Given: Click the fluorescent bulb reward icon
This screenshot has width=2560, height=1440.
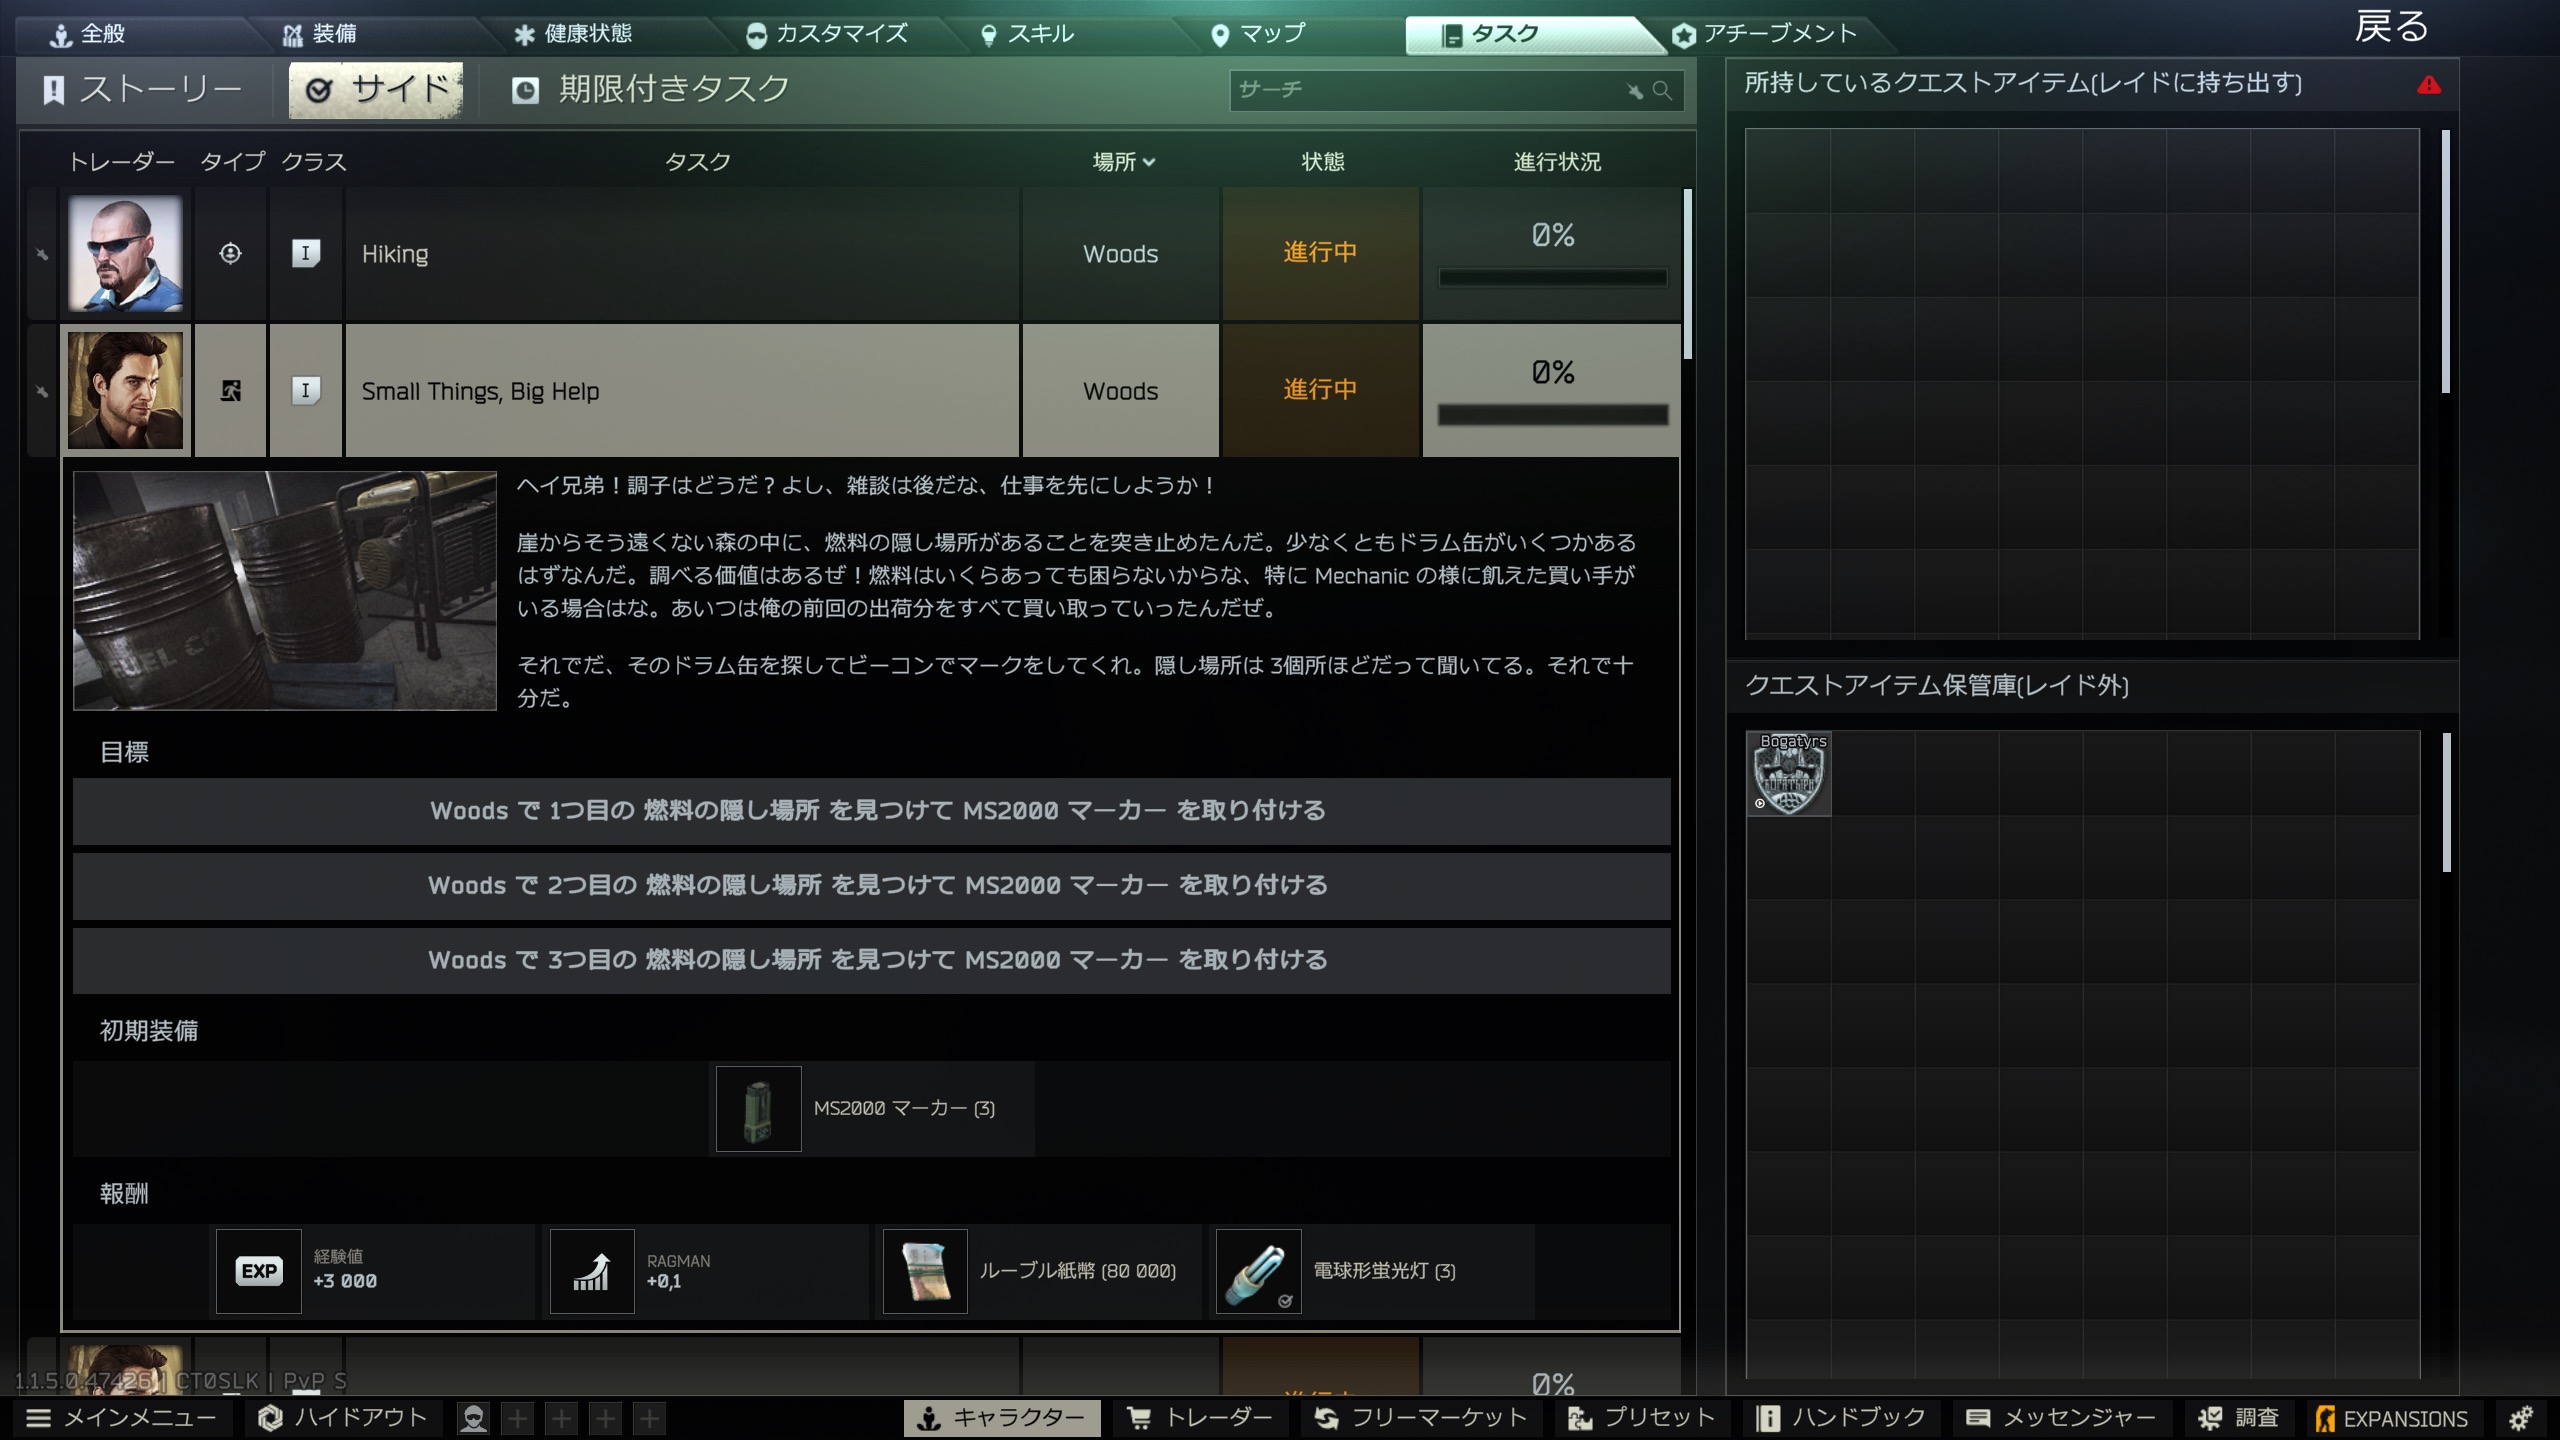Looking at the screenshot, I should click(x=1258, y=1271).
